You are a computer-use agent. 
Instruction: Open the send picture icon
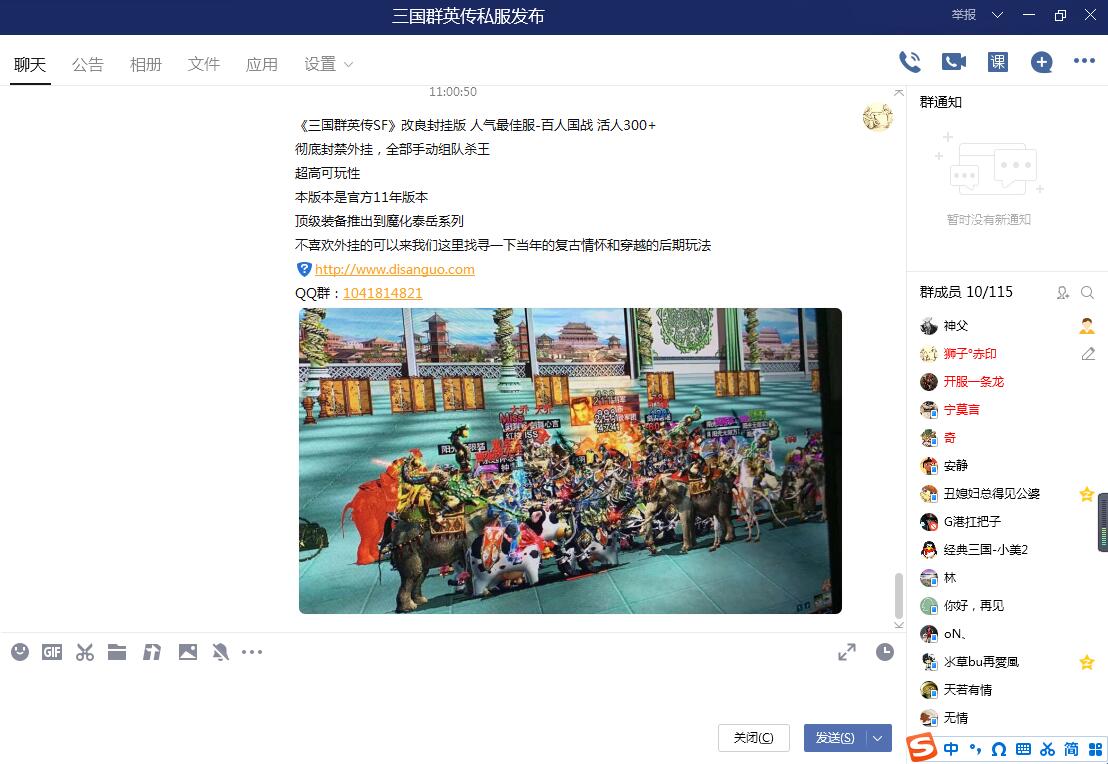[188, 652]
